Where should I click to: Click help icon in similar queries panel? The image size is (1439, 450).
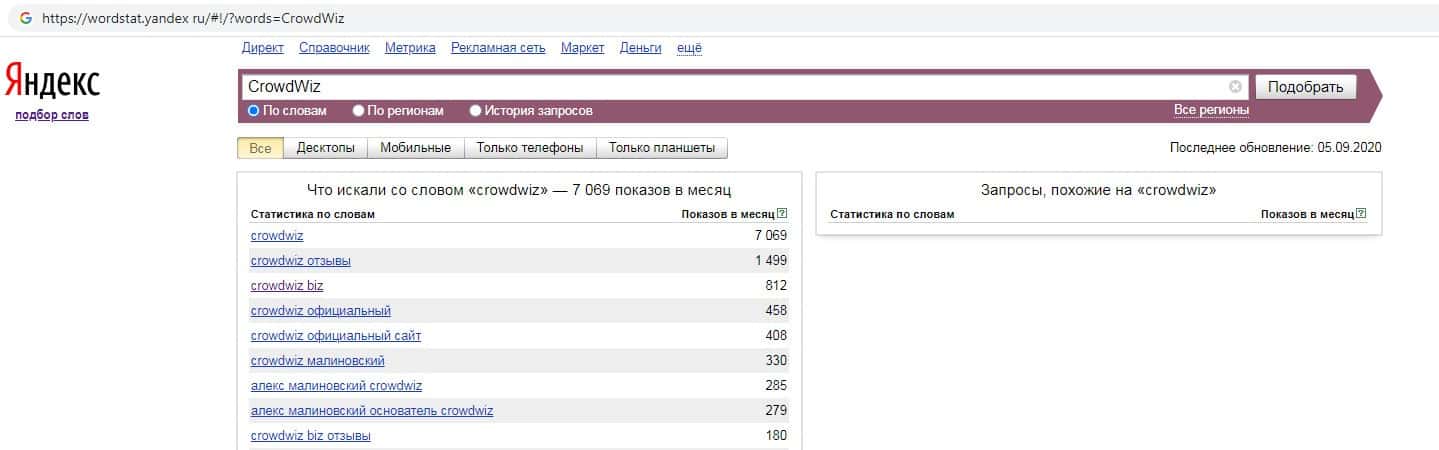coord(1361,214)
